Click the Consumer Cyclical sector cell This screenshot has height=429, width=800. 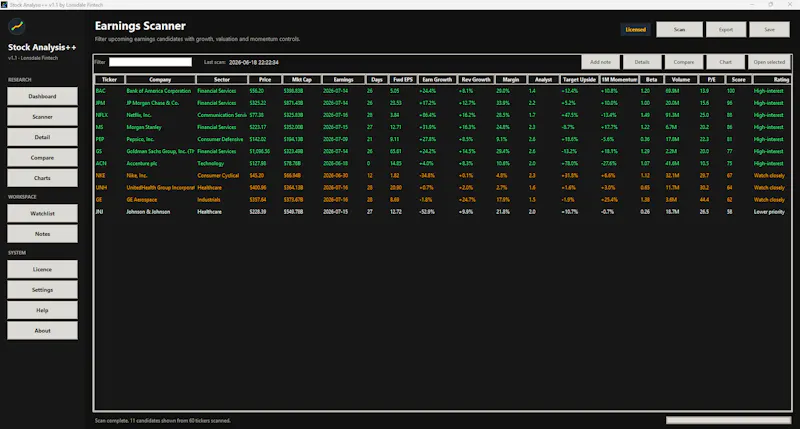(x=218, y=175)
